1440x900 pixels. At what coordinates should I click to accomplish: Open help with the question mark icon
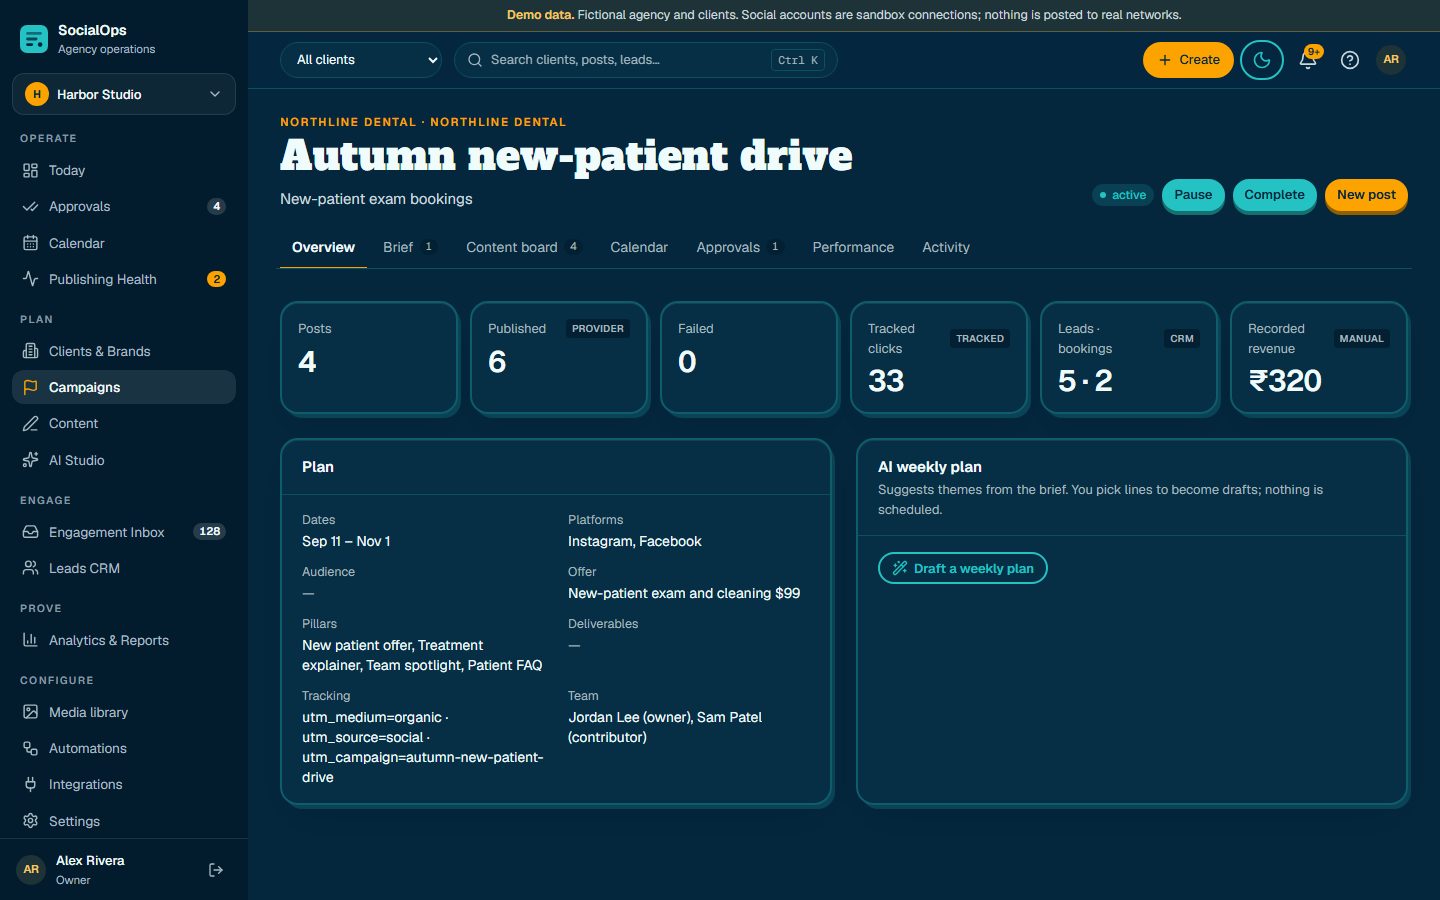pos(1350,60)
